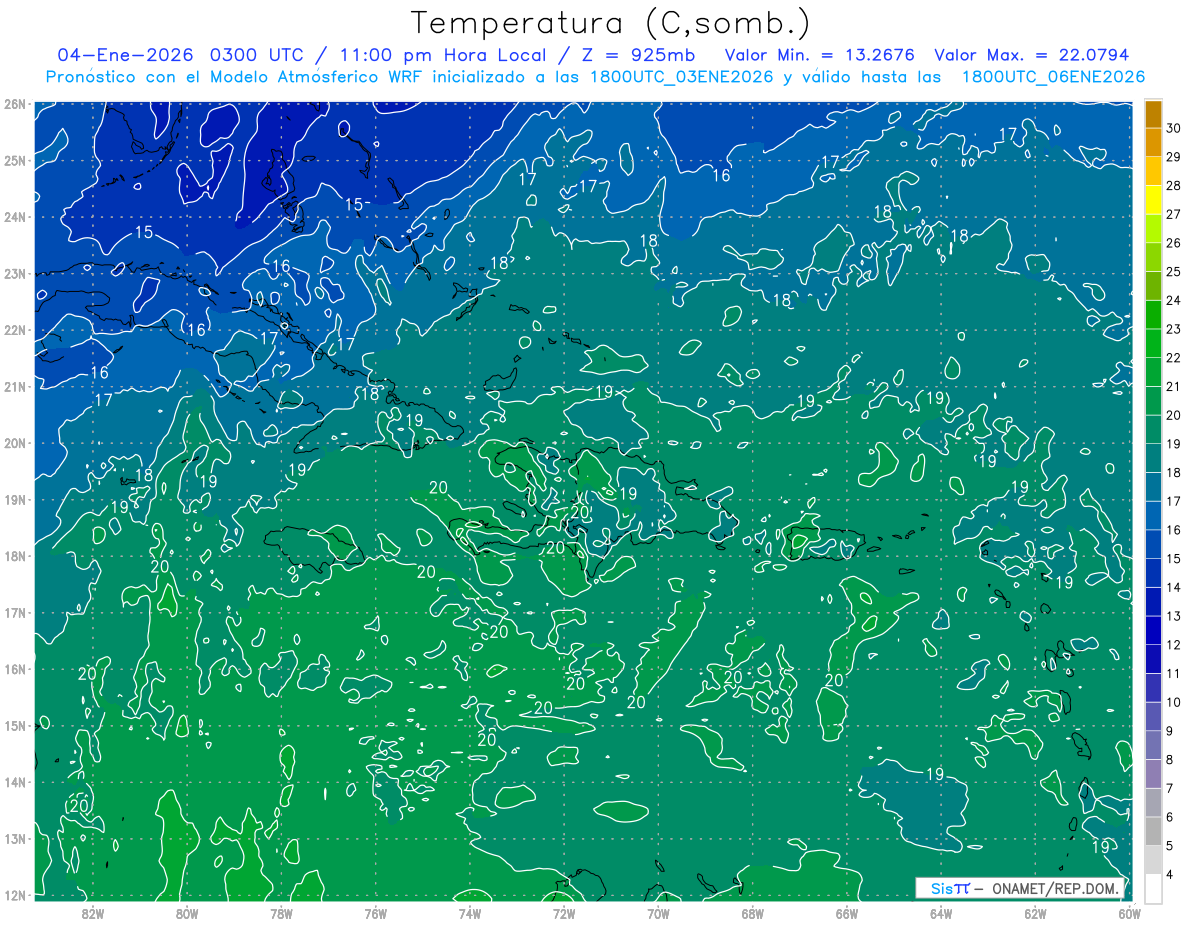
Task: Click the Valor Min. = 13.2676 text
Action: 822,55
